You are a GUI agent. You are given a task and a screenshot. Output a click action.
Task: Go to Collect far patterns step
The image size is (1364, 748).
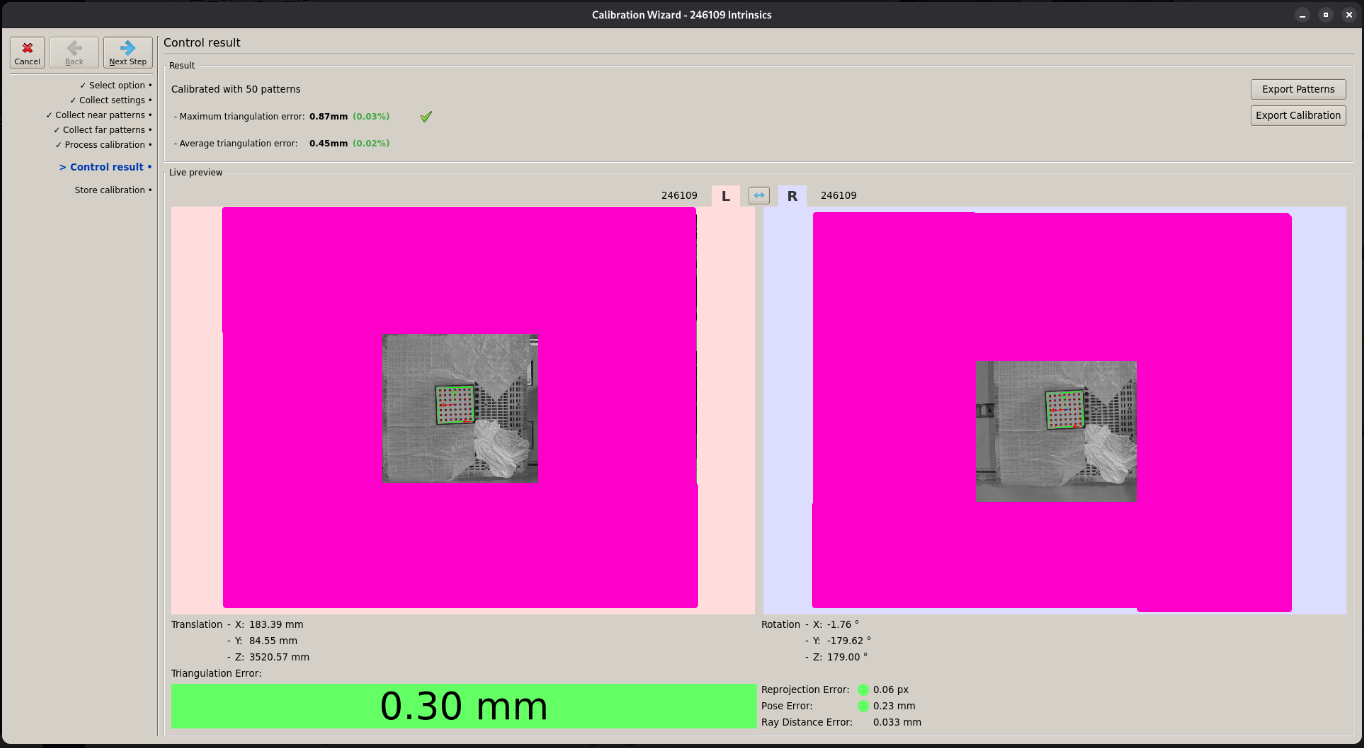click(103, 130)
